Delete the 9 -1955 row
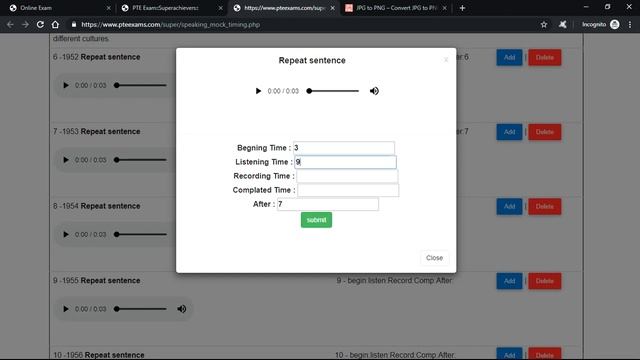 [544, 281]
